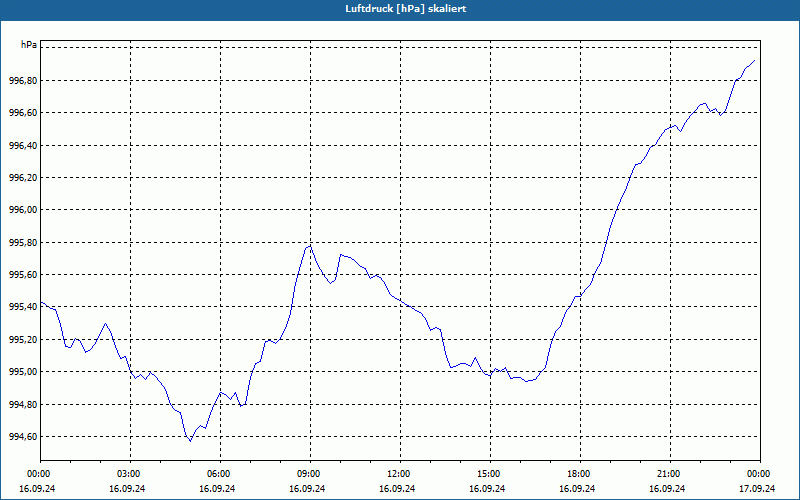Select the 996,40 axis value
800x500 pixels.
coord(23,145)
